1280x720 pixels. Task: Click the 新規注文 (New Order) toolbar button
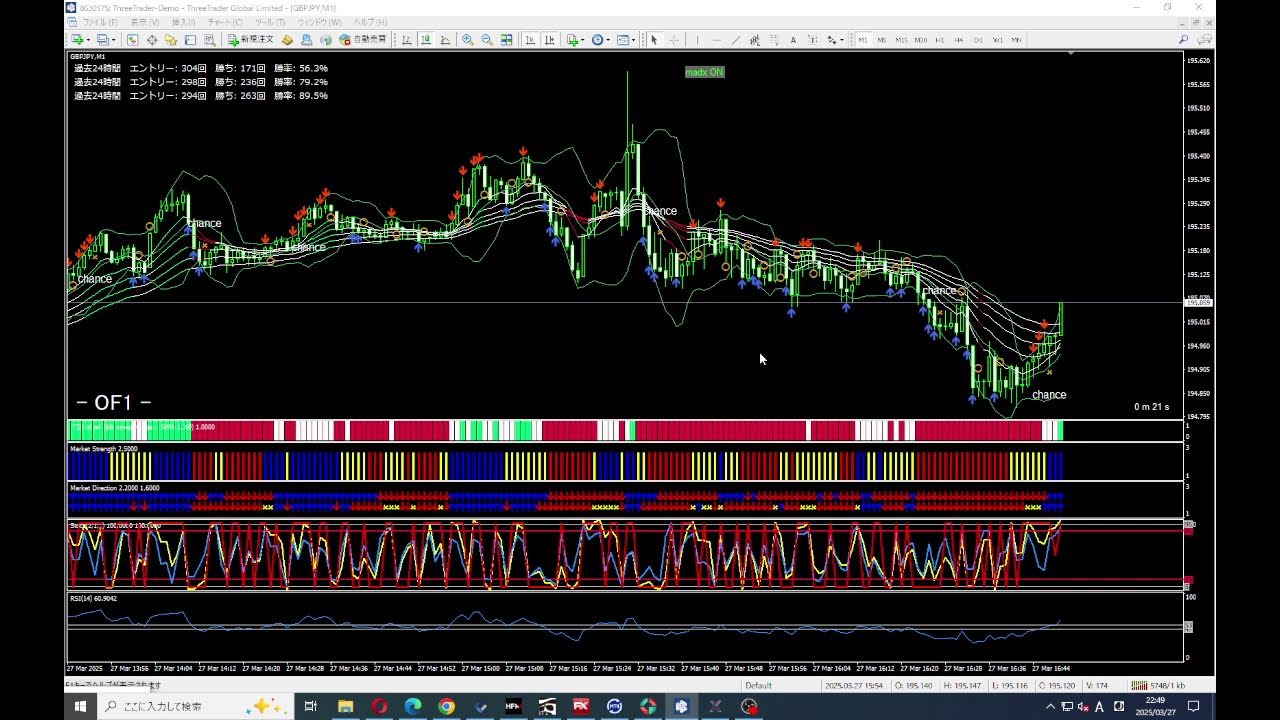(250, 40)
